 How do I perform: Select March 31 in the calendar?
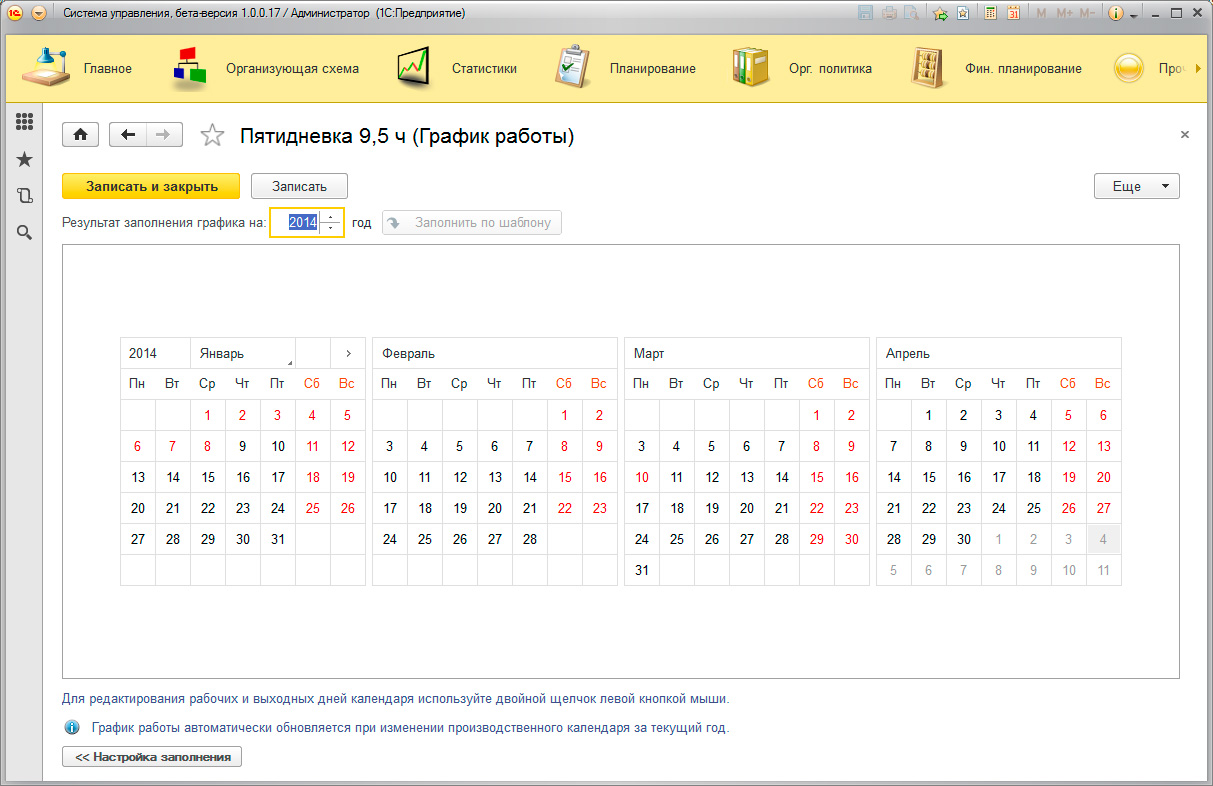click(642, 570)
